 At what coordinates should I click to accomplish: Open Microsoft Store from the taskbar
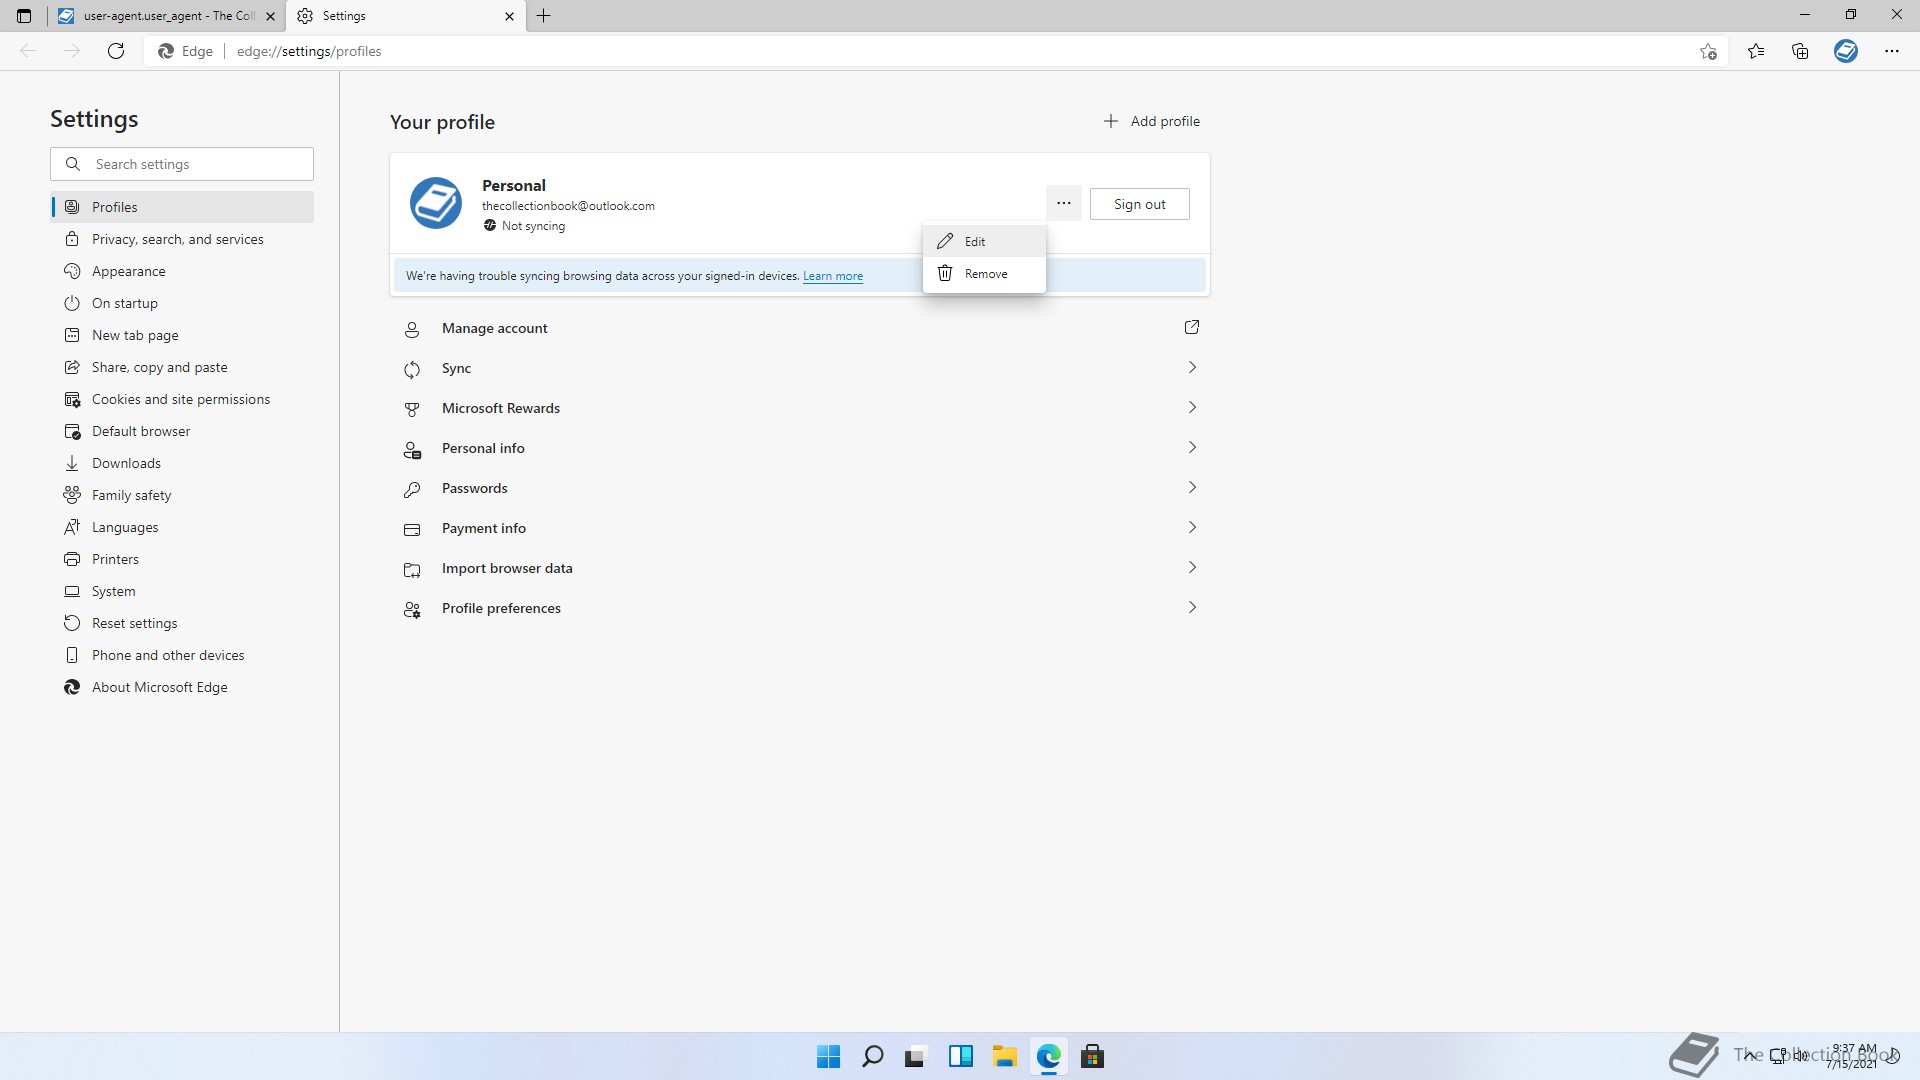coord(1092,1056)
